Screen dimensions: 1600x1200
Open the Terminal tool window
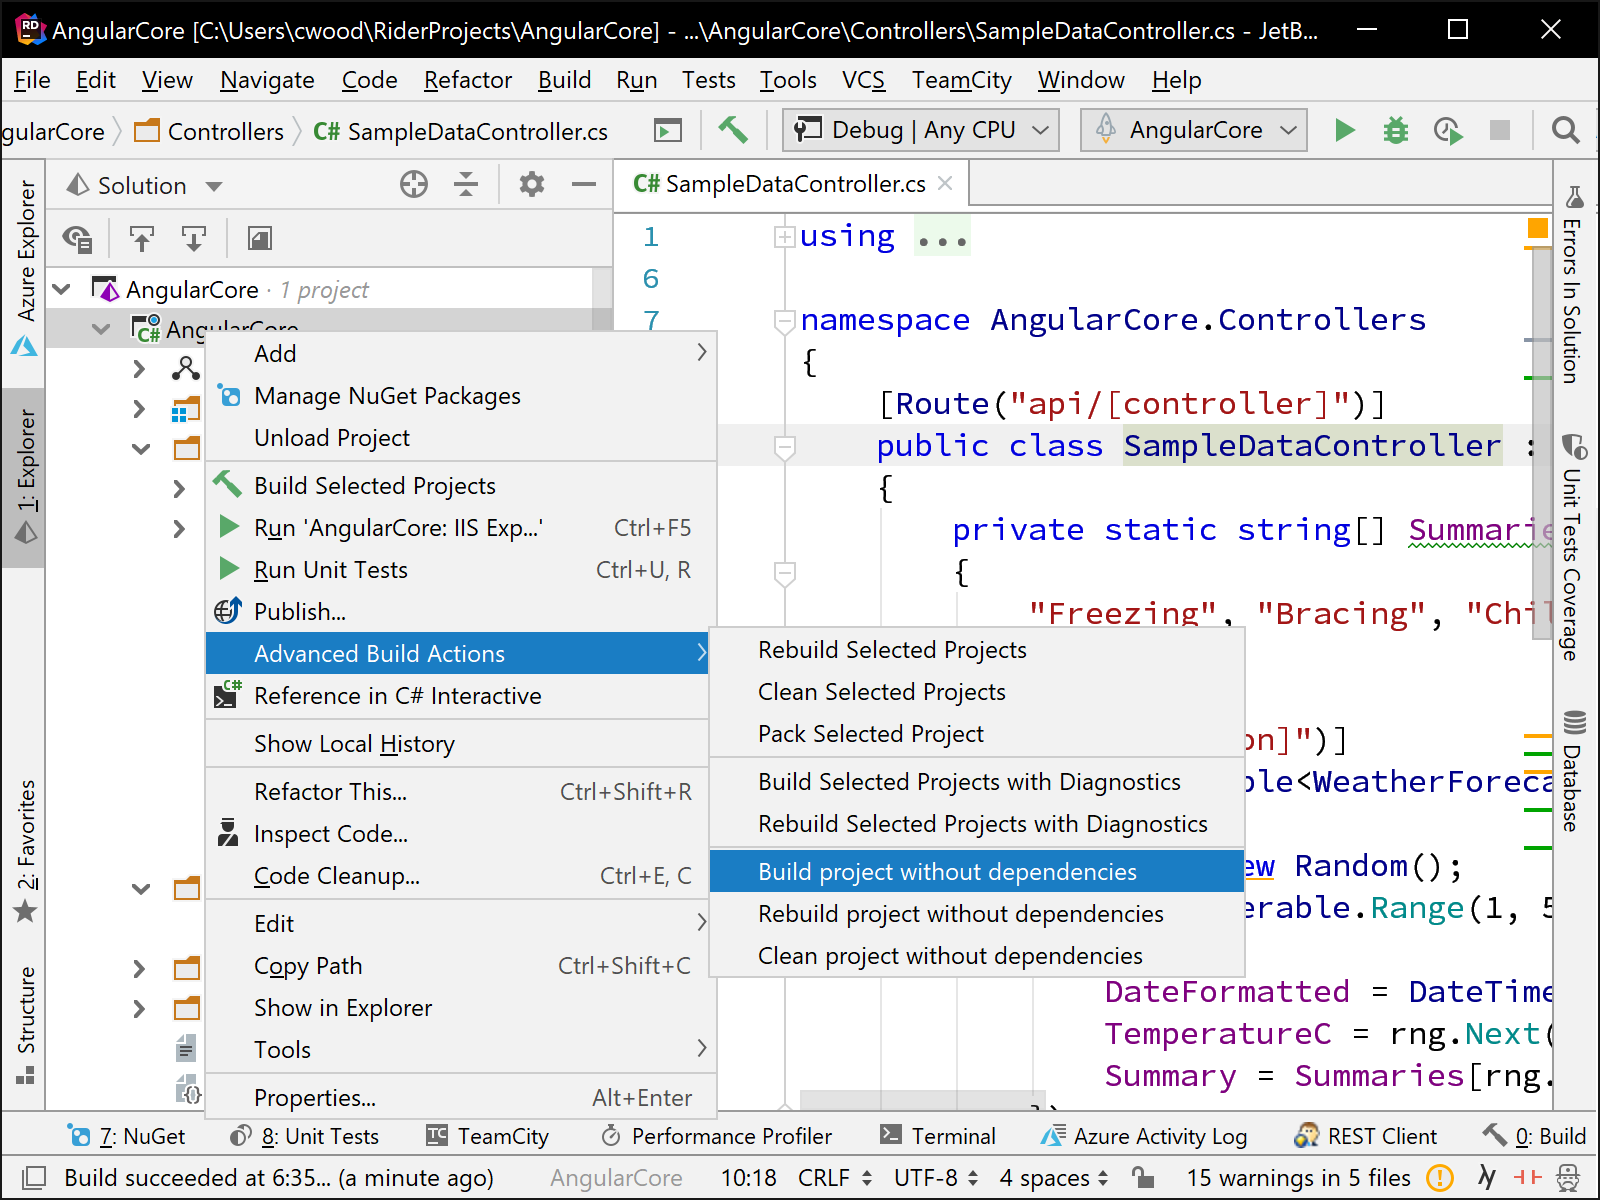point(938,1137)
